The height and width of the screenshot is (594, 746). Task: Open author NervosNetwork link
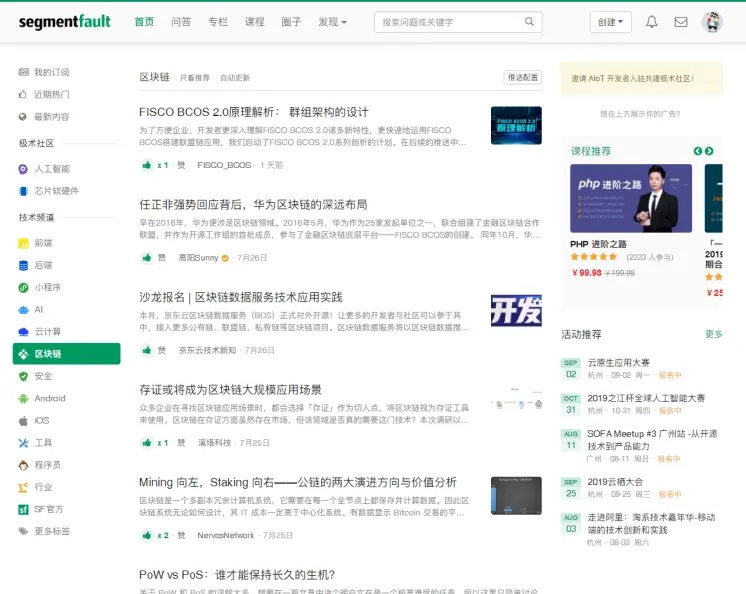tap(226, 535)
